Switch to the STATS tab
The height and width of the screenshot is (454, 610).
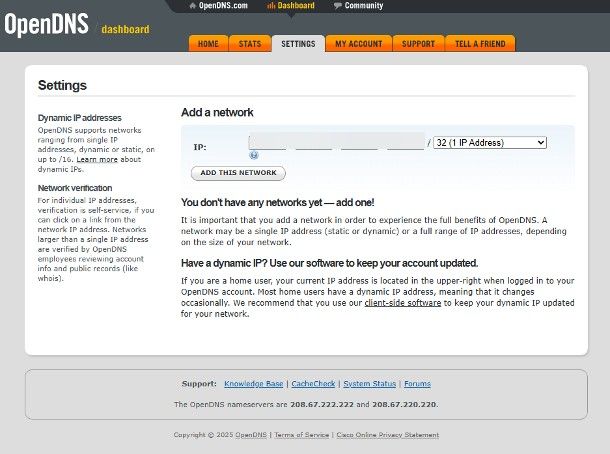pos(250,44)
